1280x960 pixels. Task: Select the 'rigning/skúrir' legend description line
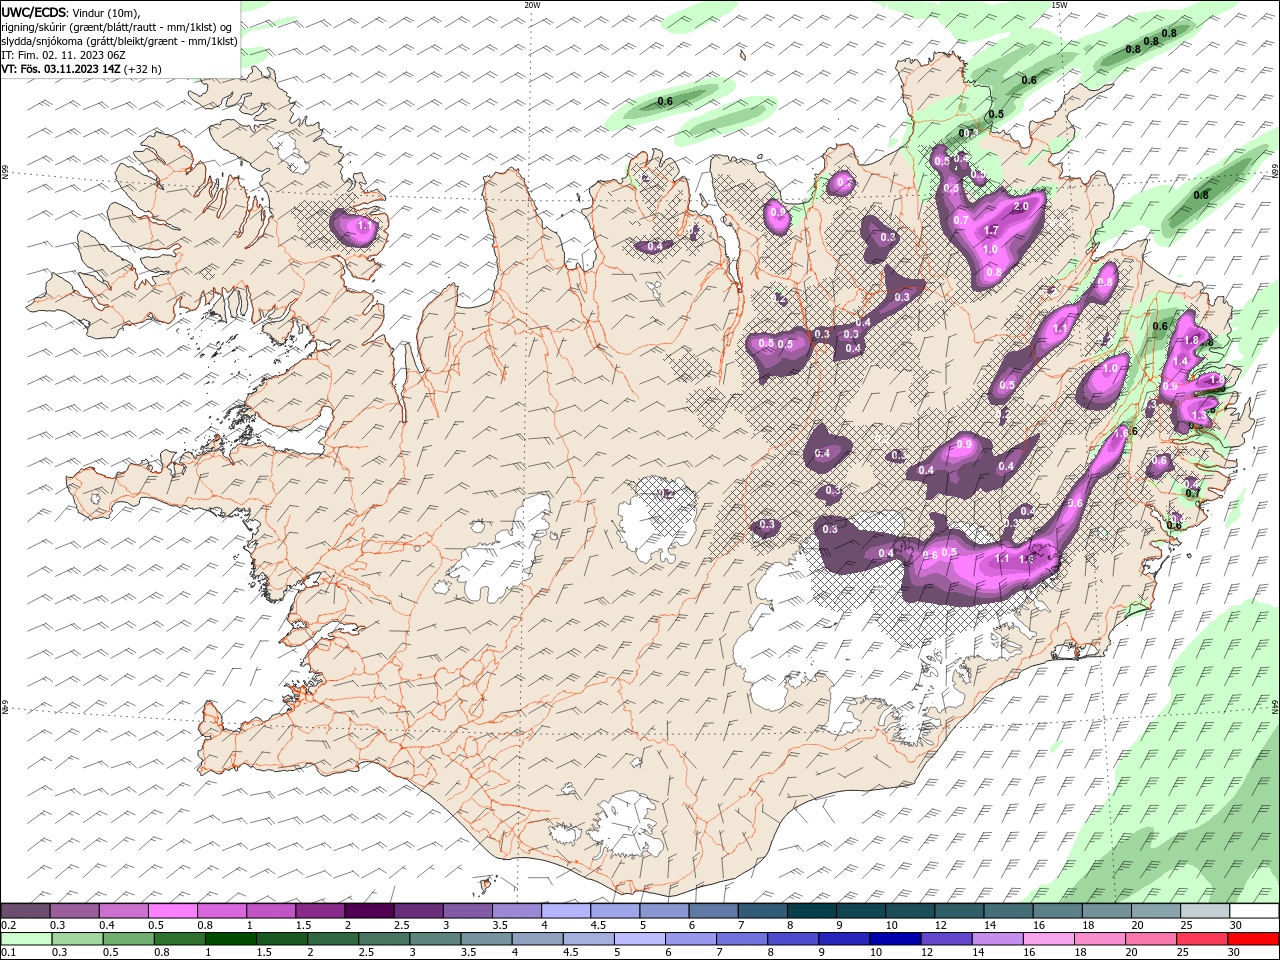click(117, 27)
